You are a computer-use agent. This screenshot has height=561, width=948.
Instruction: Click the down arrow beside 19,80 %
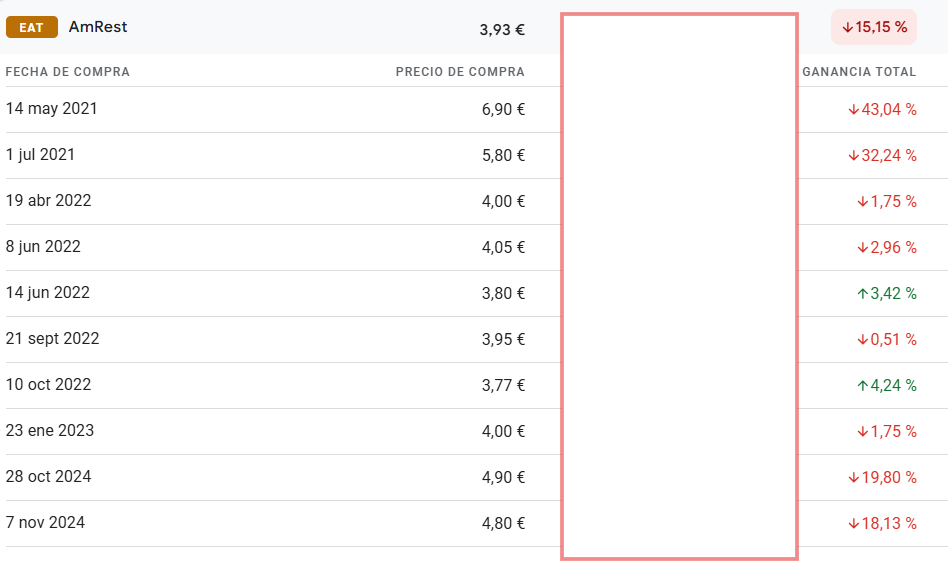(x=854, y=478)
